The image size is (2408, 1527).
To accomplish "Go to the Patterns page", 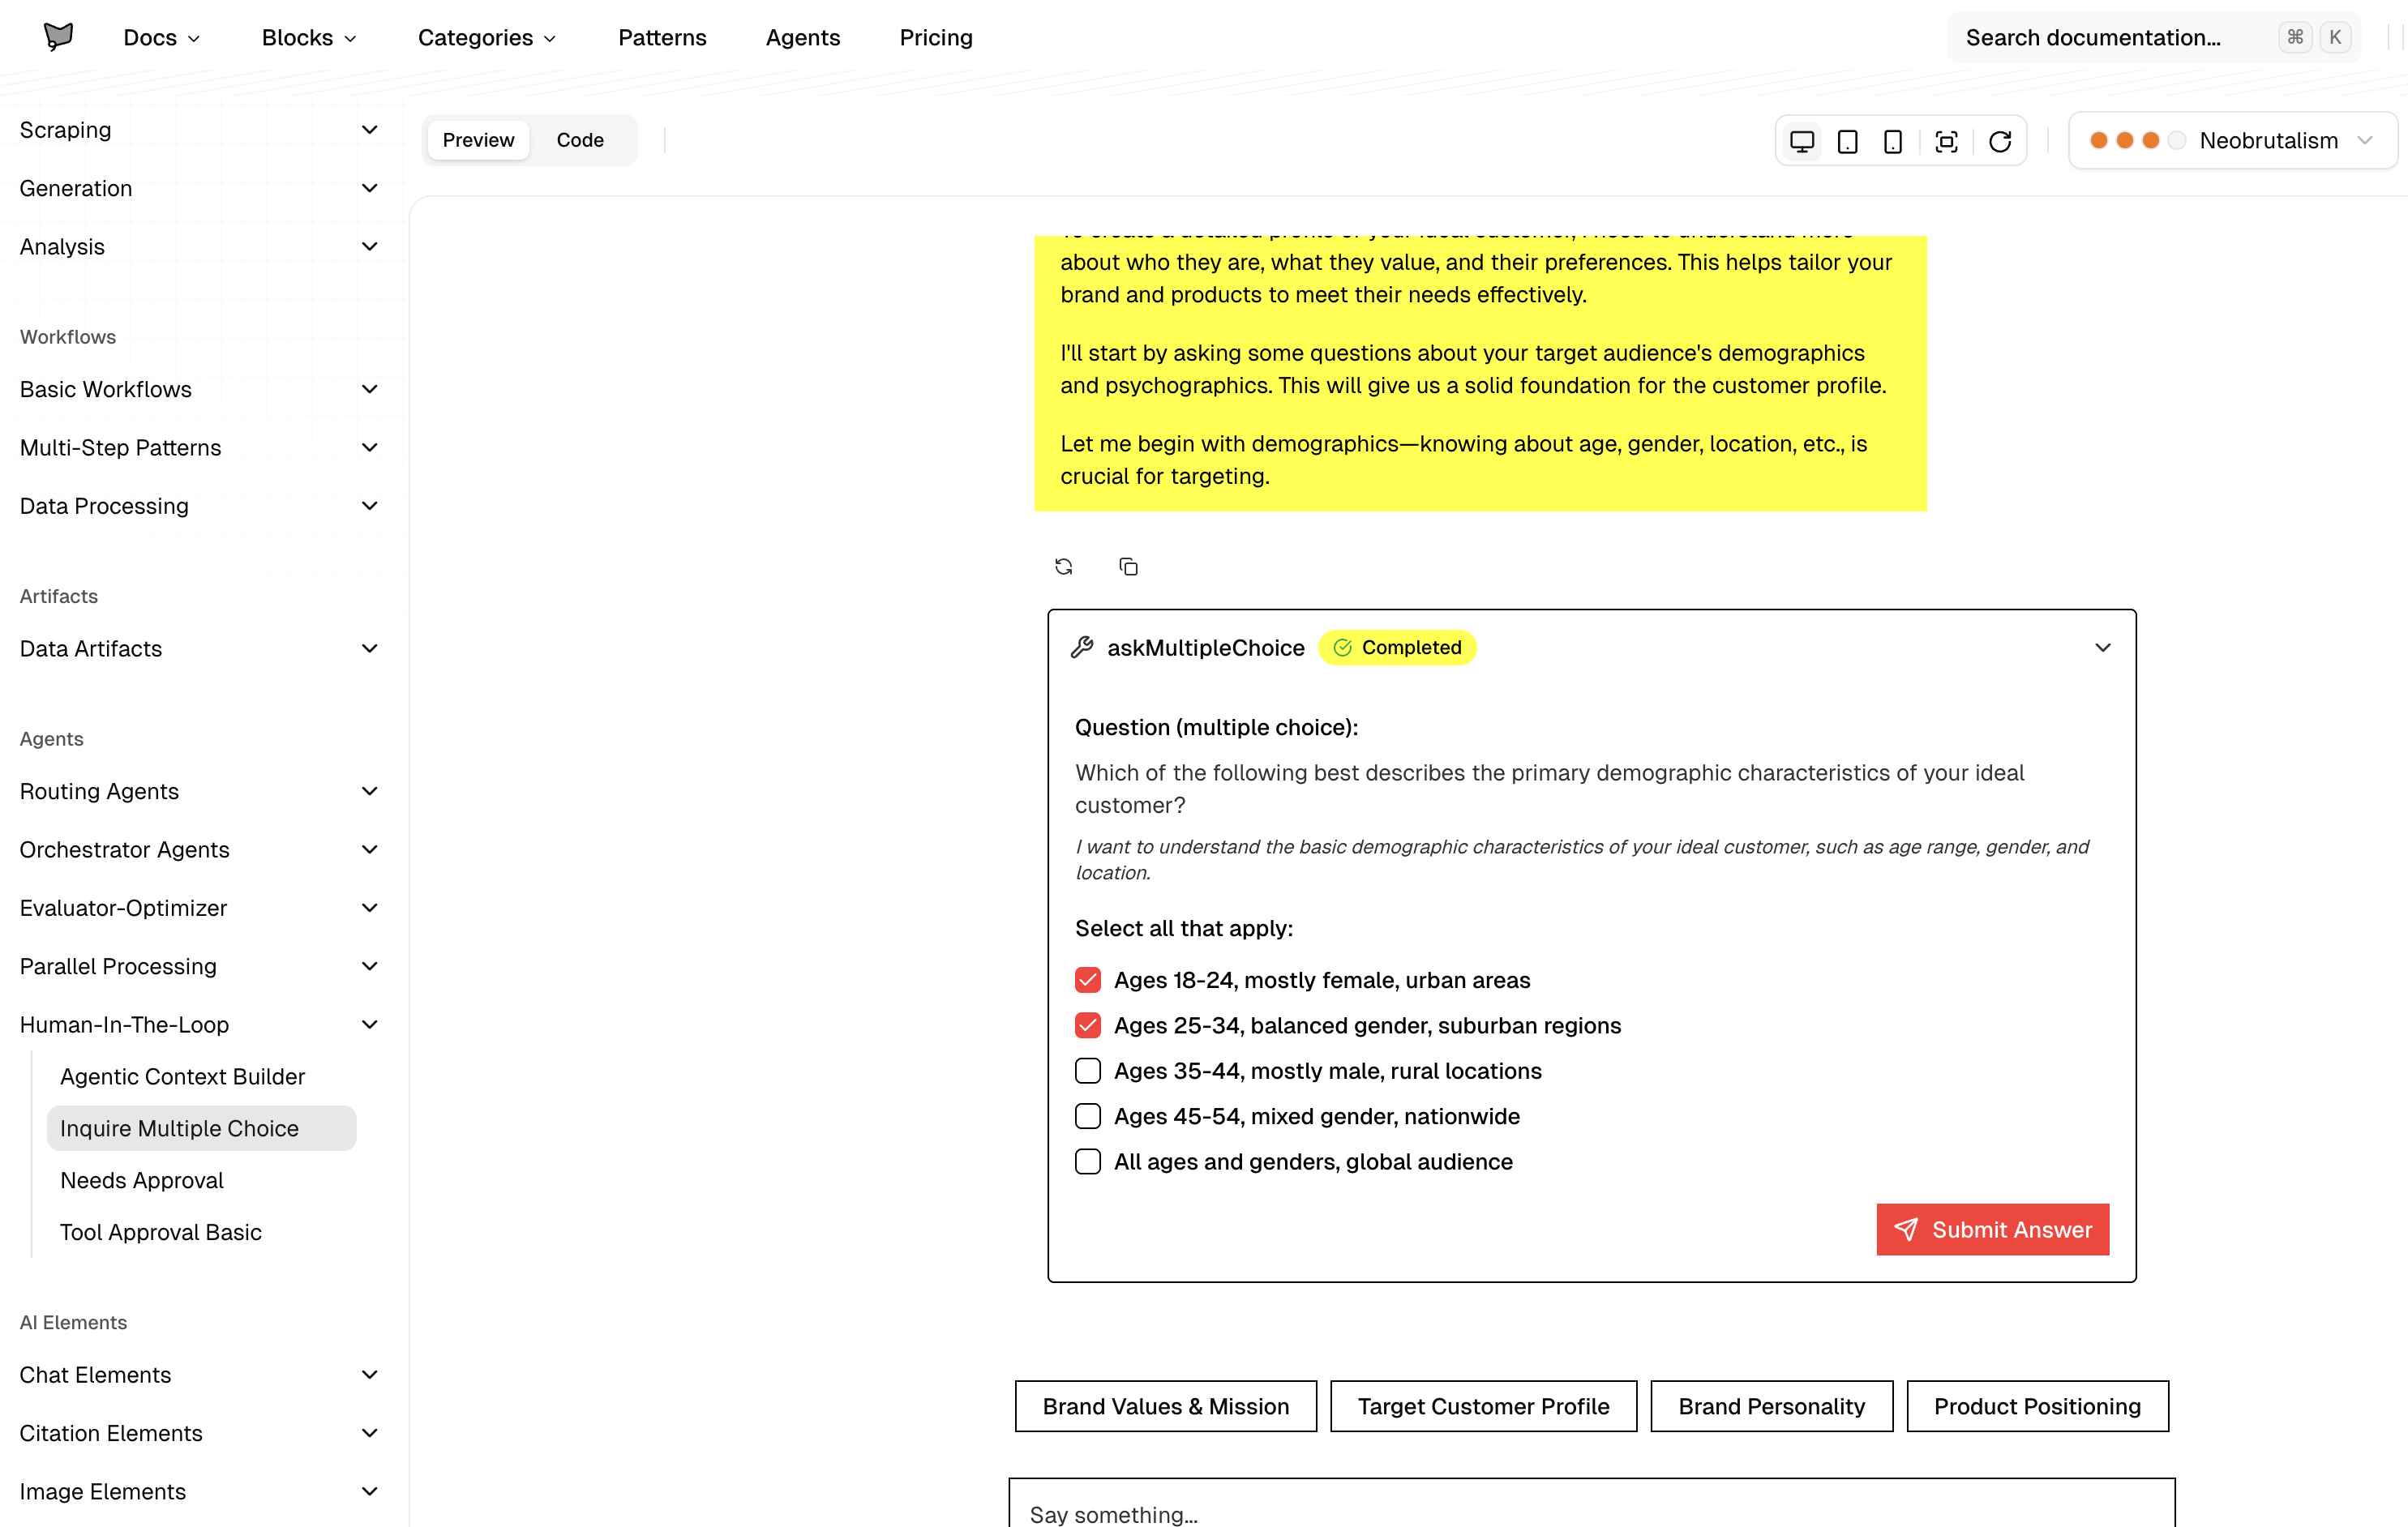I will tap(662, 37).
